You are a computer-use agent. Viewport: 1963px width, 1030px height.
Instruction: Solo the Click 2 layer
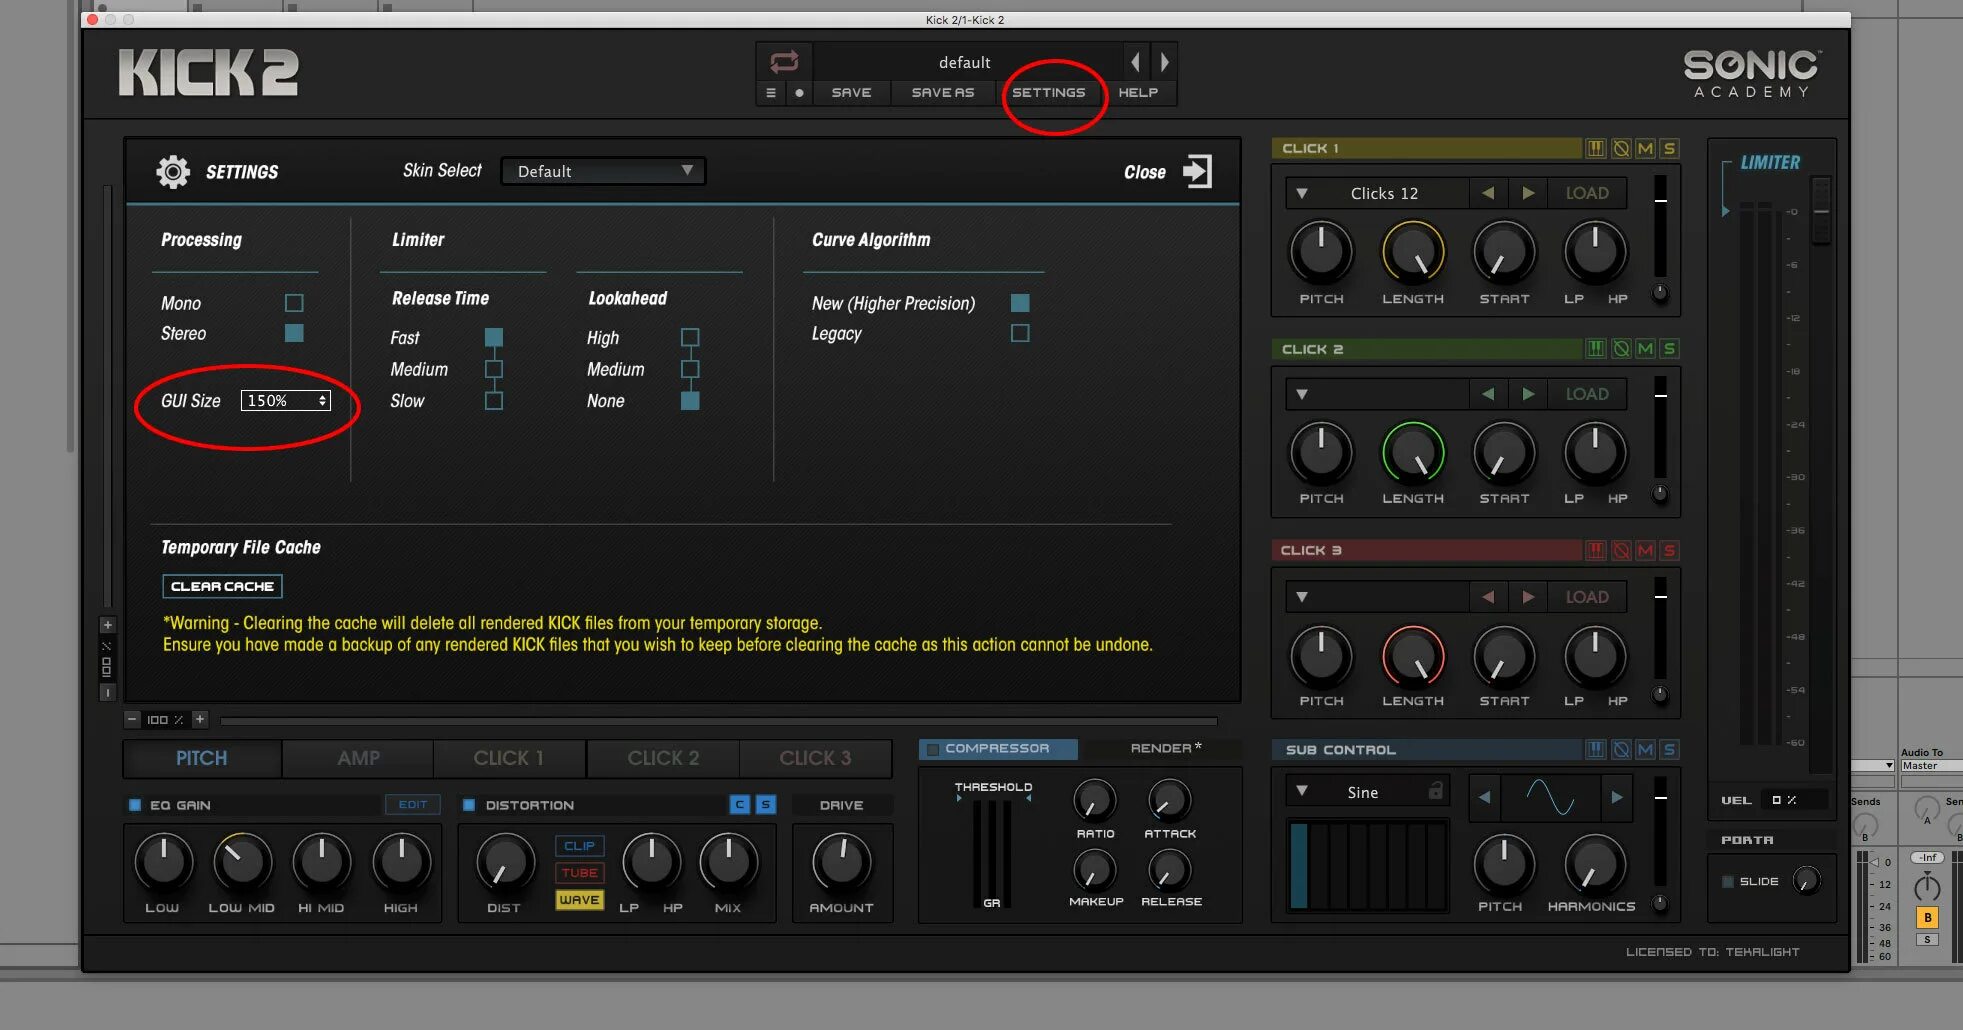click(x=1669, y=349)
